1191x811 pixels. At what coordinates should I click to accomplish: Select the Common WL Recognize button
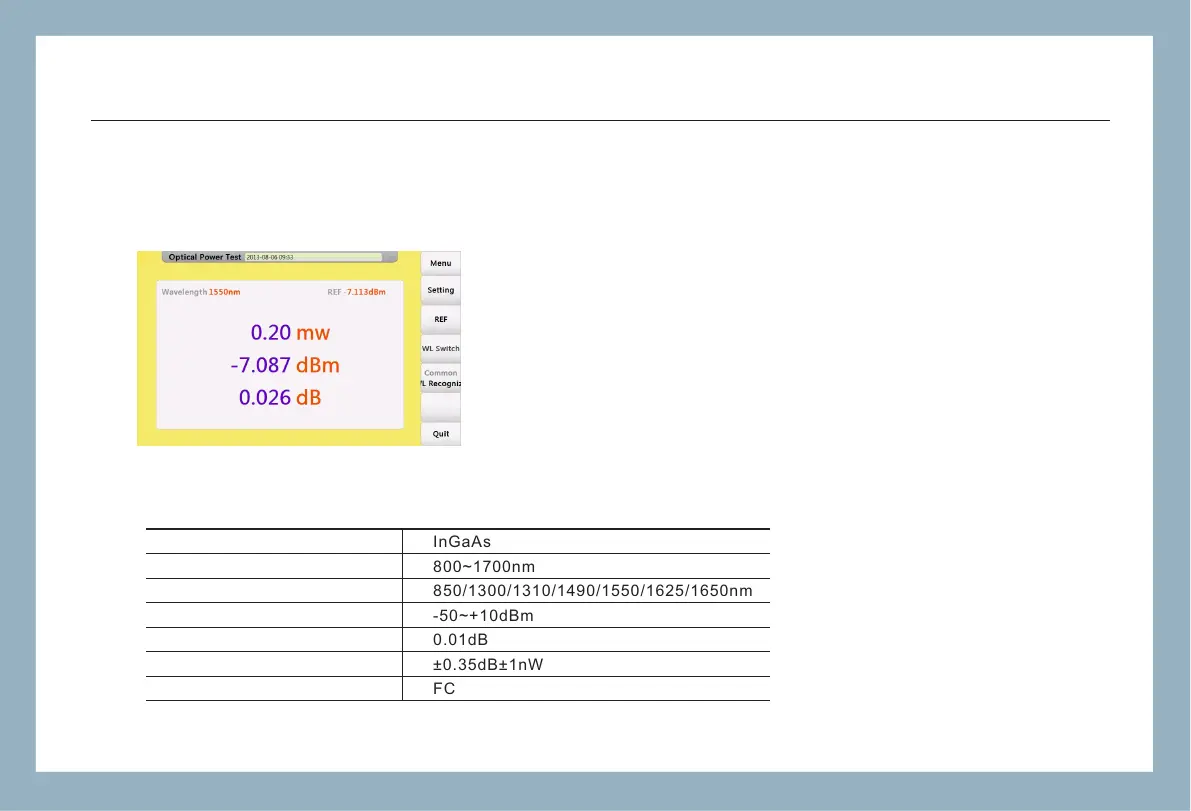pyautogui.click(x=441, y=378)
